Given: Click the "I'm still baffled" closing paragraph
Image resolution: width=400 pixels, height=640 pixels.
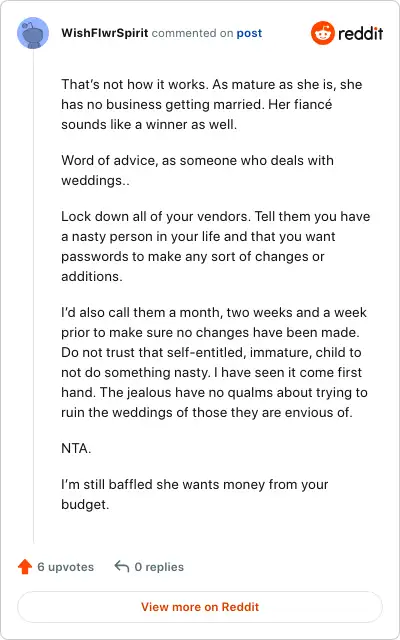Looking at the screenshot, I should pos(195,495).
